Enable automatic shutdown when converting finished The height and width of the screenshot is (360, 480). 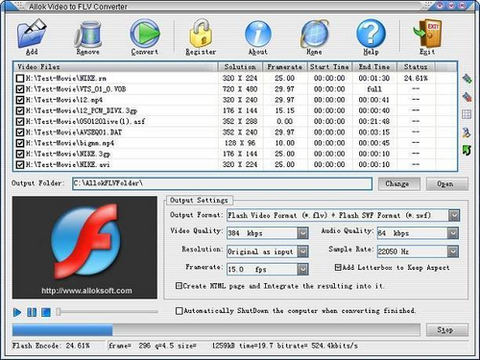179,311
